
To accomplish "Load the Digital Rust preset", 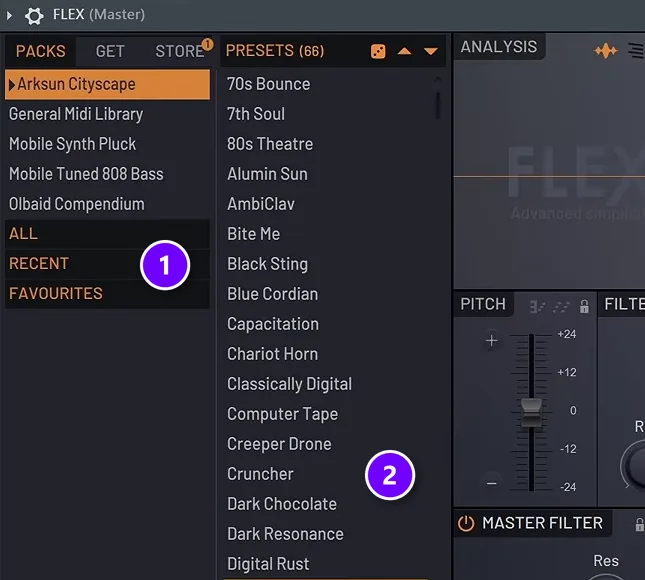I will tap(268, 564).
